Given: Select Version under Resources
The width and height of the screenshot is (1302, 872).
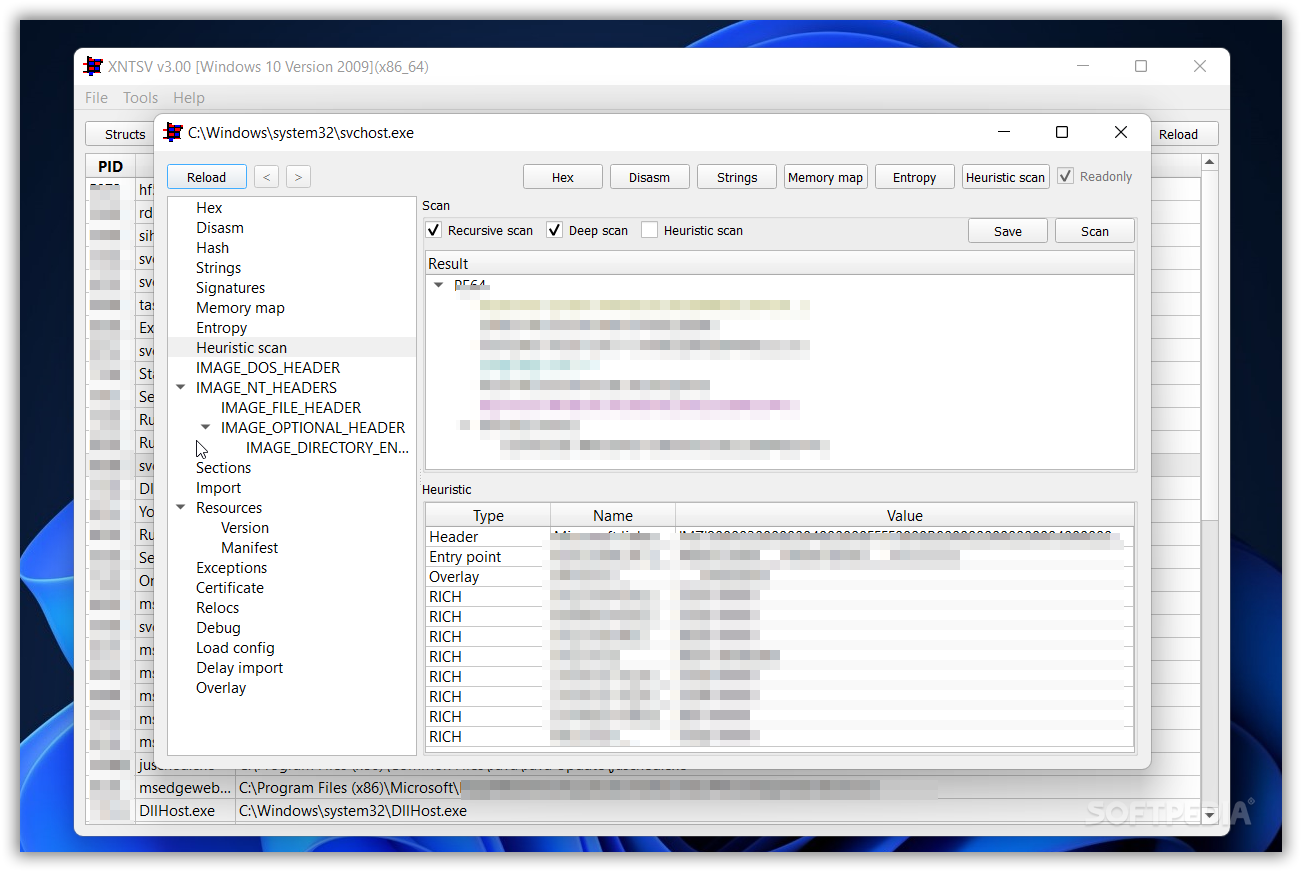Looking at the screenshot, I should (x=245, y=527).
